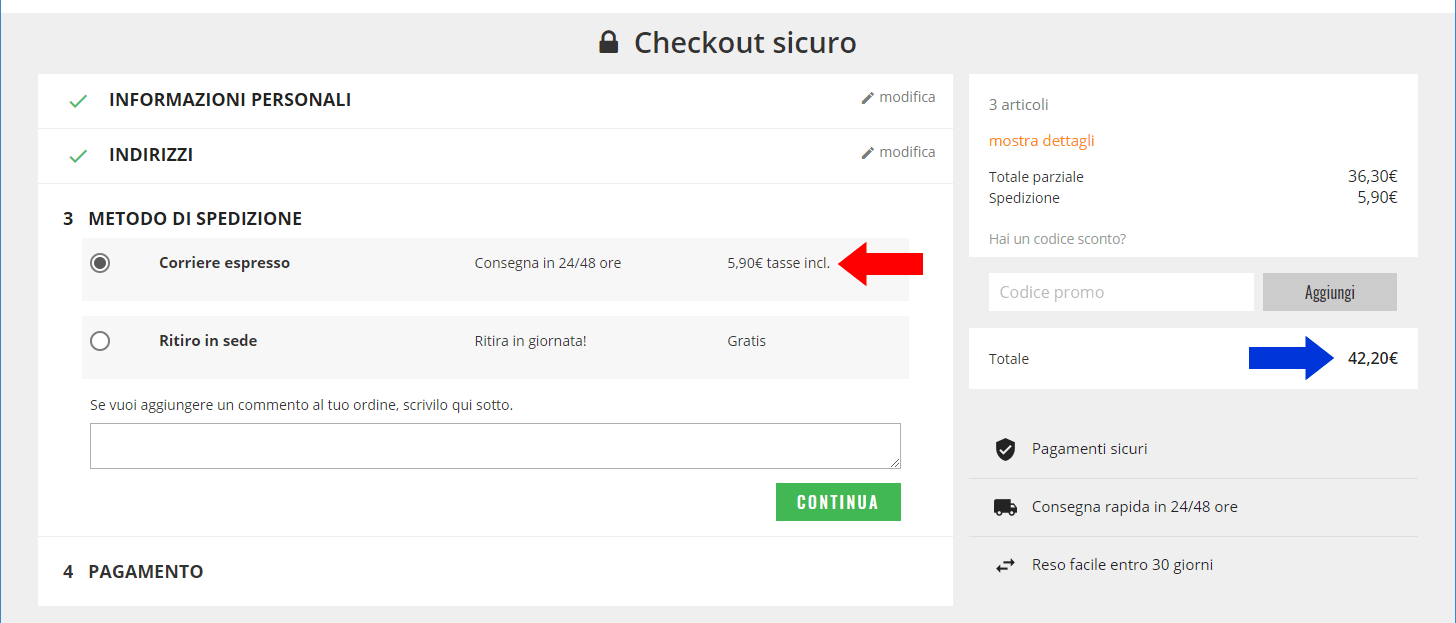Select the Corriere espresso radio button

point(100,263)
